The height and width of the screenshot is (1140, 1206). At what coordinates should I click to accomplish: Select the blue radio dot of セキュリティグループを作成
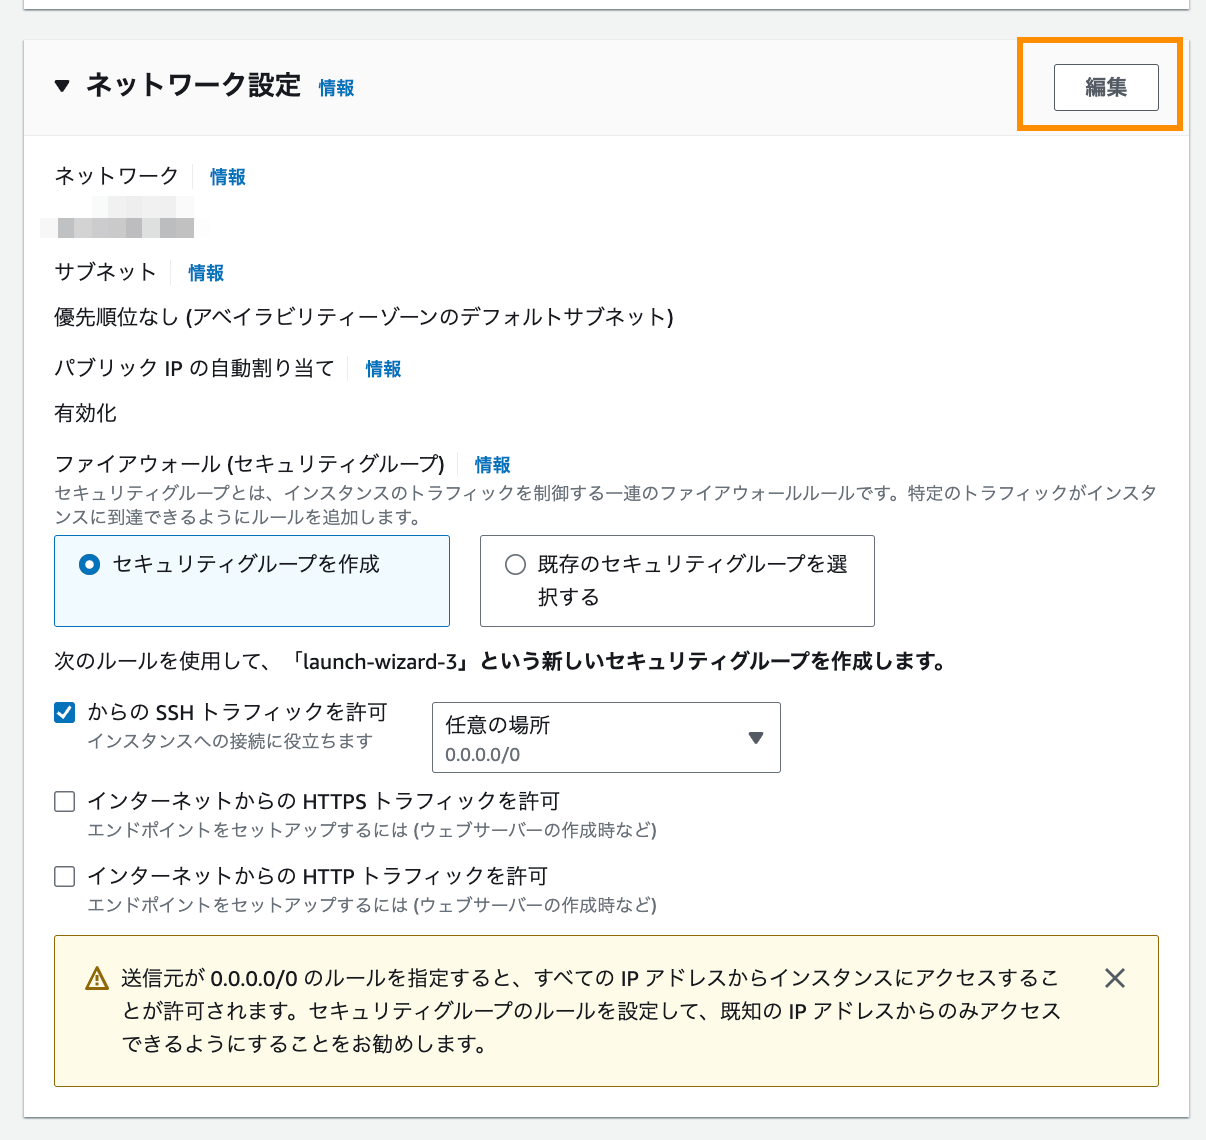click(90, 564)
